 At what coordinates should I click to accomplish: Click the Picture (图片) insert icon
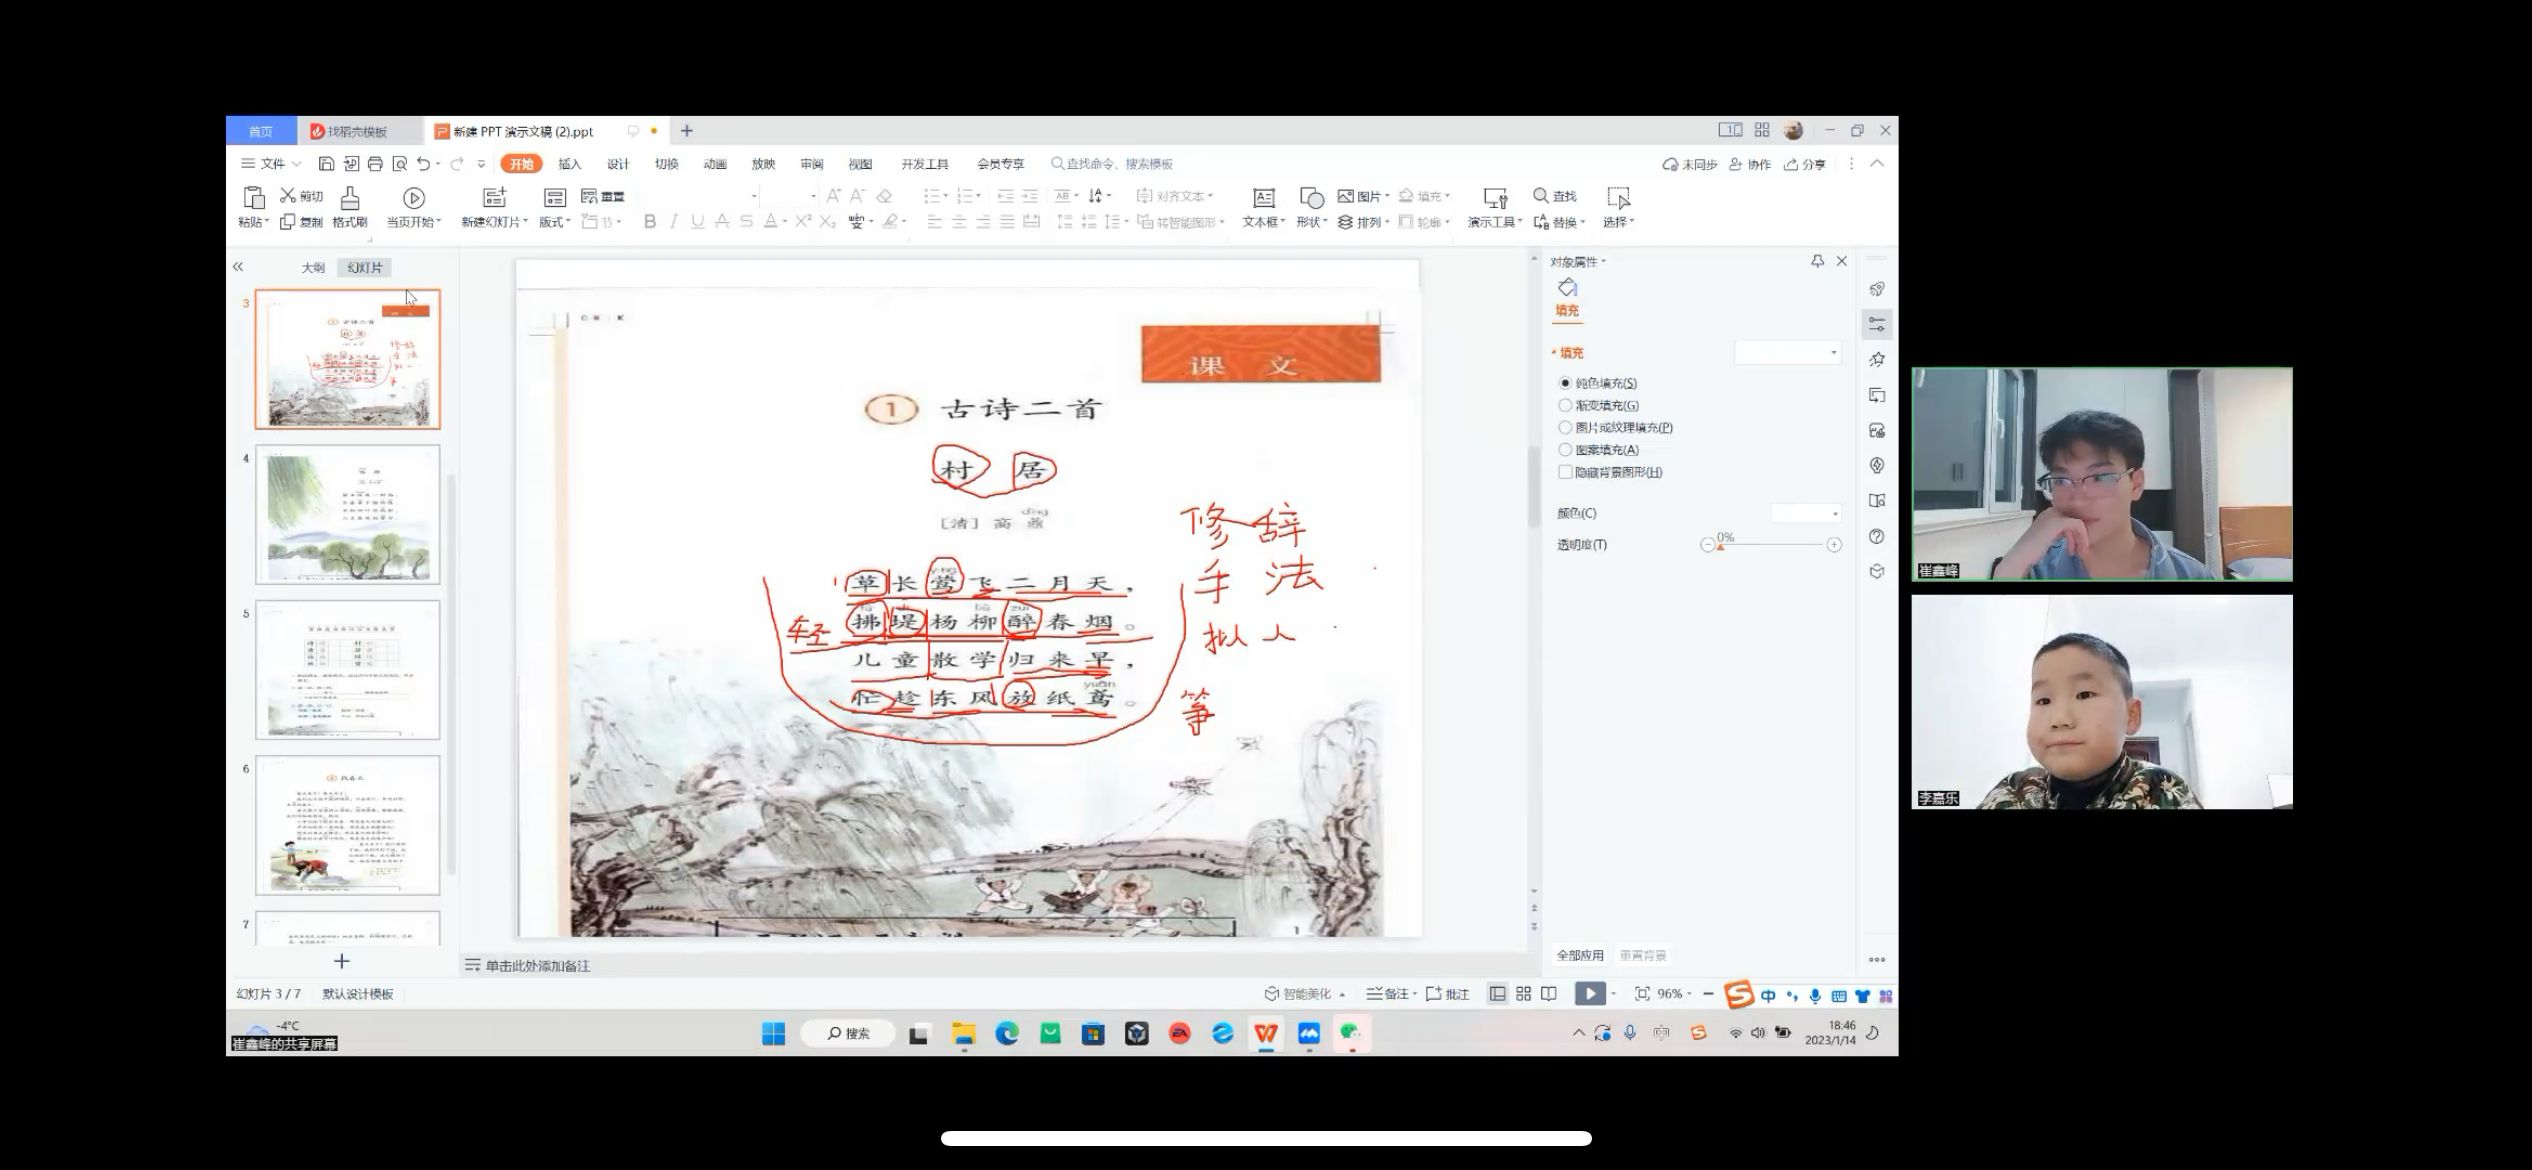pos(1346,196)
